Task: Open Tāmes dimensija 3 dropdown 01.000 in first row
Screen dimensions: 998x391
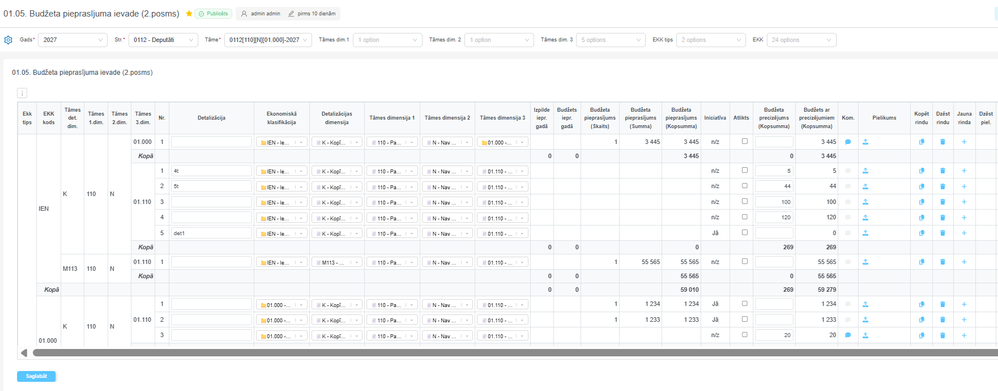Action: tap(503, 142)
